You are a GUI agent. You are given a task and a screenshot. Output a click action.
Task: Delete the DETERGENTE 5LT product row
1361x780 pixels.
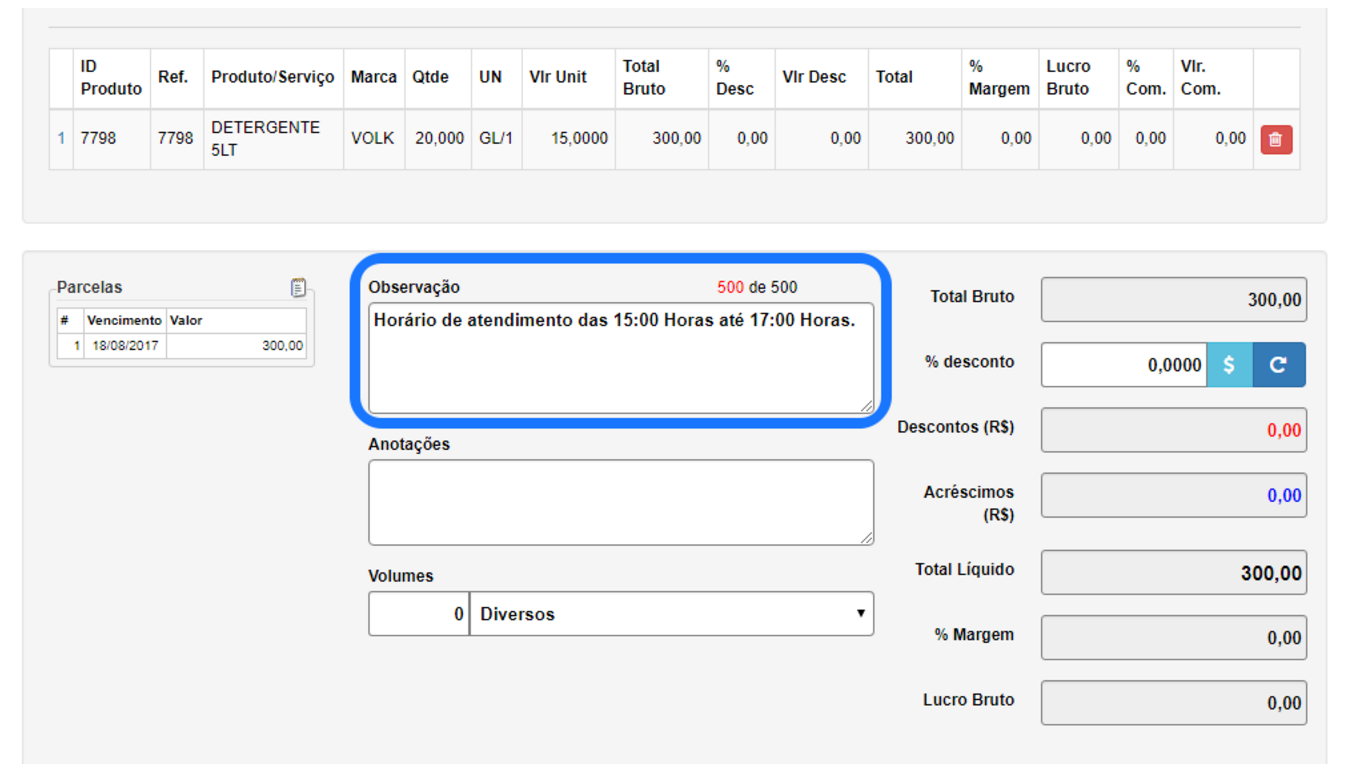pos(1275,140)
